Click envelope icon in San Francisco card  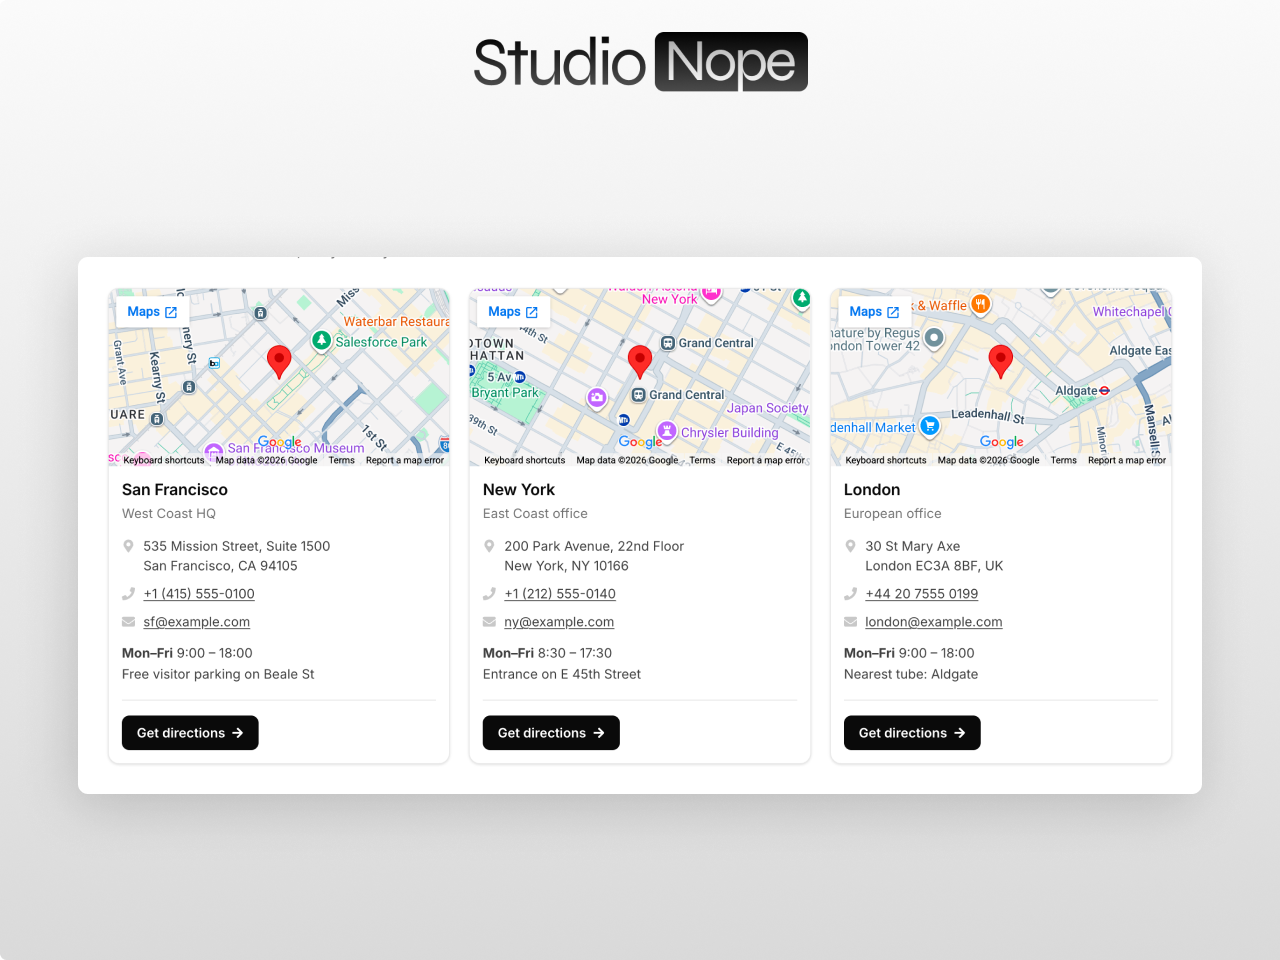click(x=128, y=622)
